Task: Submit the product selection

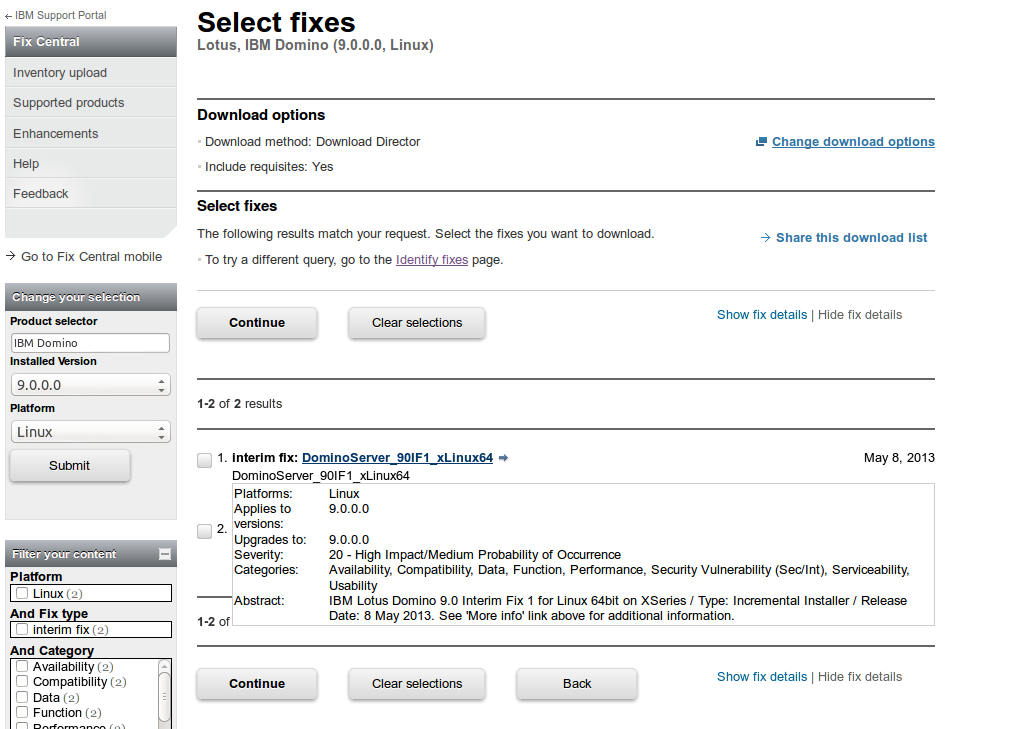Action: click(x=70, y=466)
